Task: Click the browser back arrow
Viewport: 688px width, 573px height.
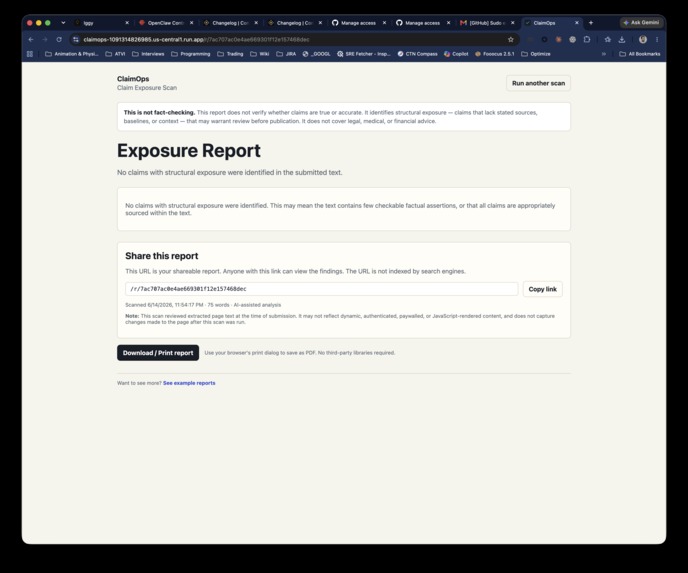Action: tap(31, 39)
